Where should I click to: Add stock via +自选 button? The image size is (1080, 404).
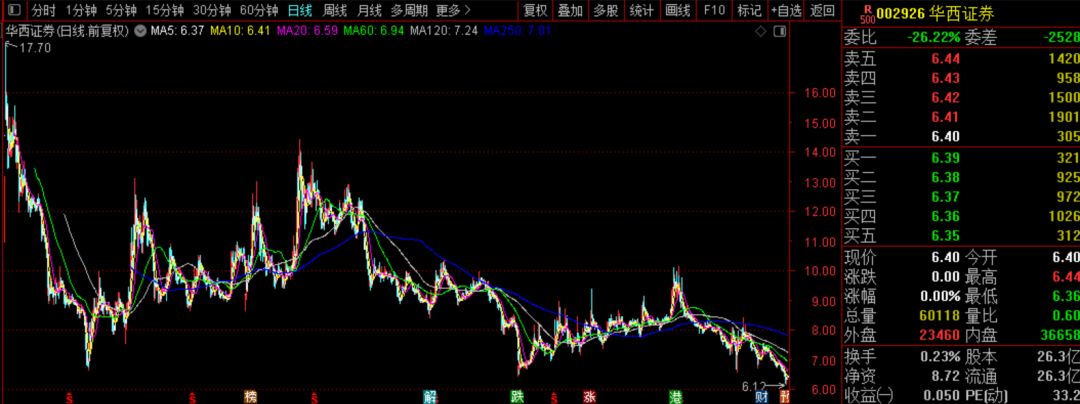pyautogui.click(x=786, y=10)
